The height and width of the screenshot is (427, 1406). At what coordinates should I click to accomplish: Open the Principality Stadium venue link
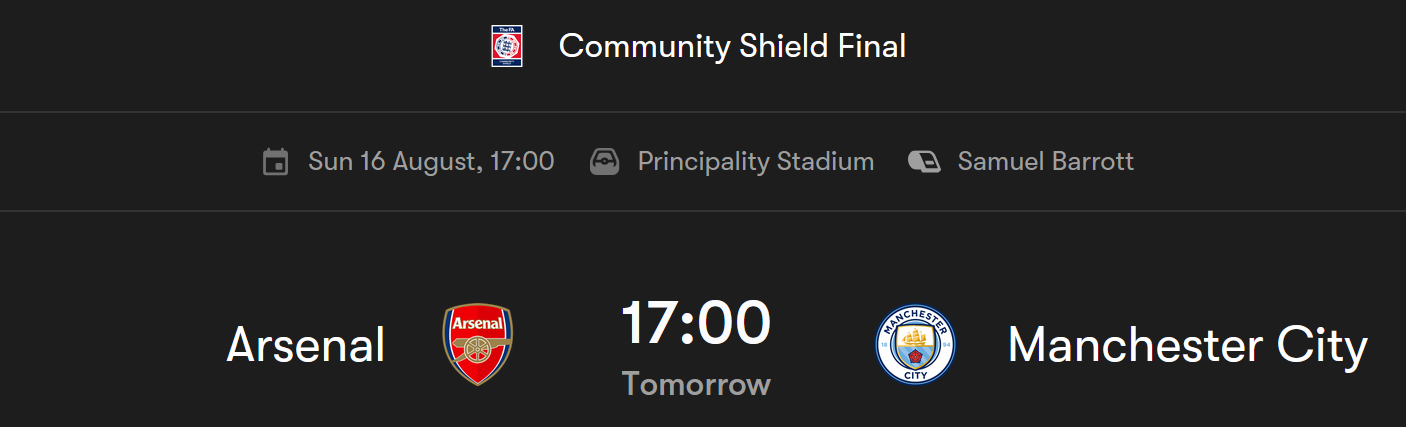(x=756, y=161)
